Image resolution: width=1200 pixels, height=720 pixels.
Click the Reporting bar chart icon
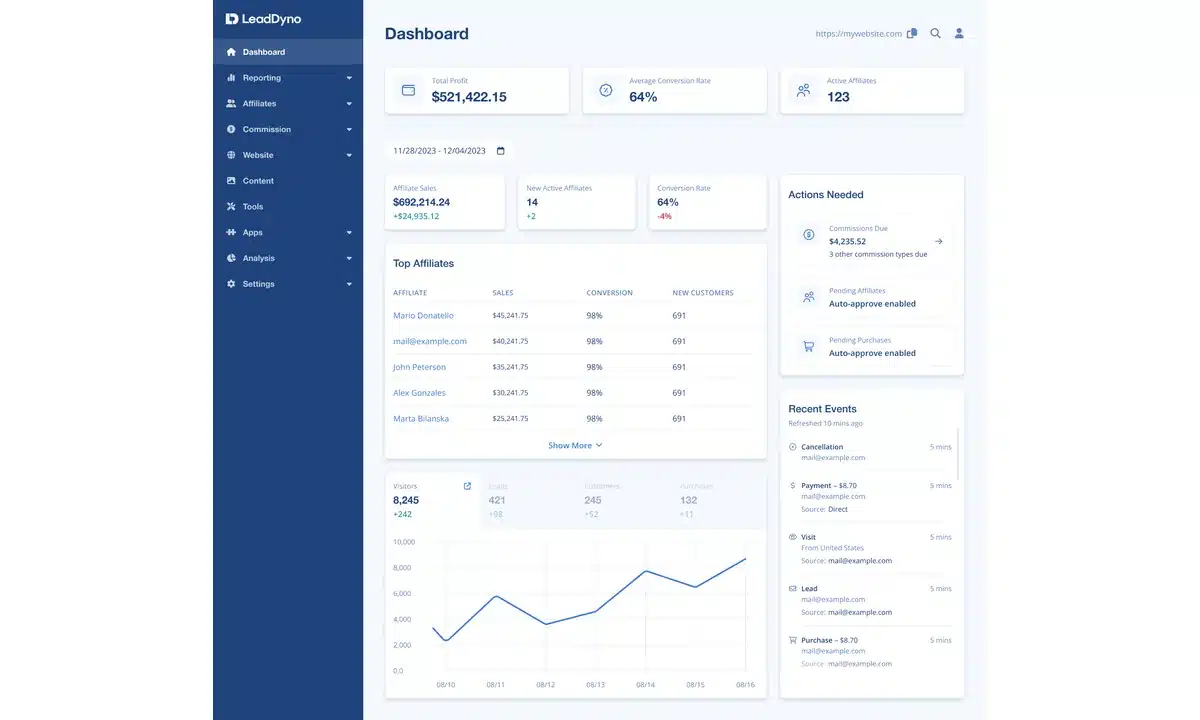click(x=231, y=78)
